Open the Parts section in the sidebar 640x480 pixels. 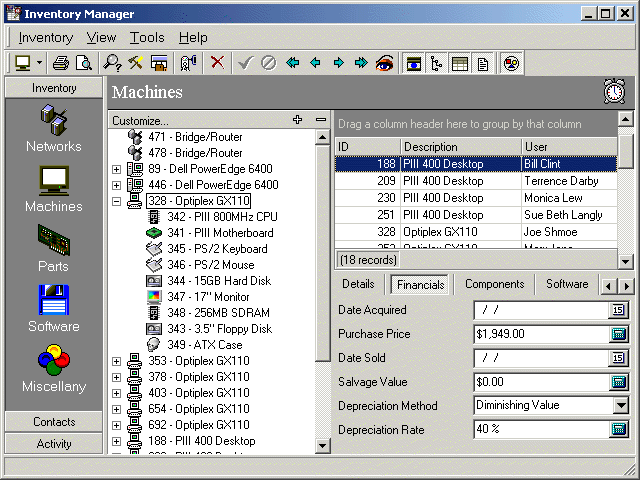tap(53, 248)
